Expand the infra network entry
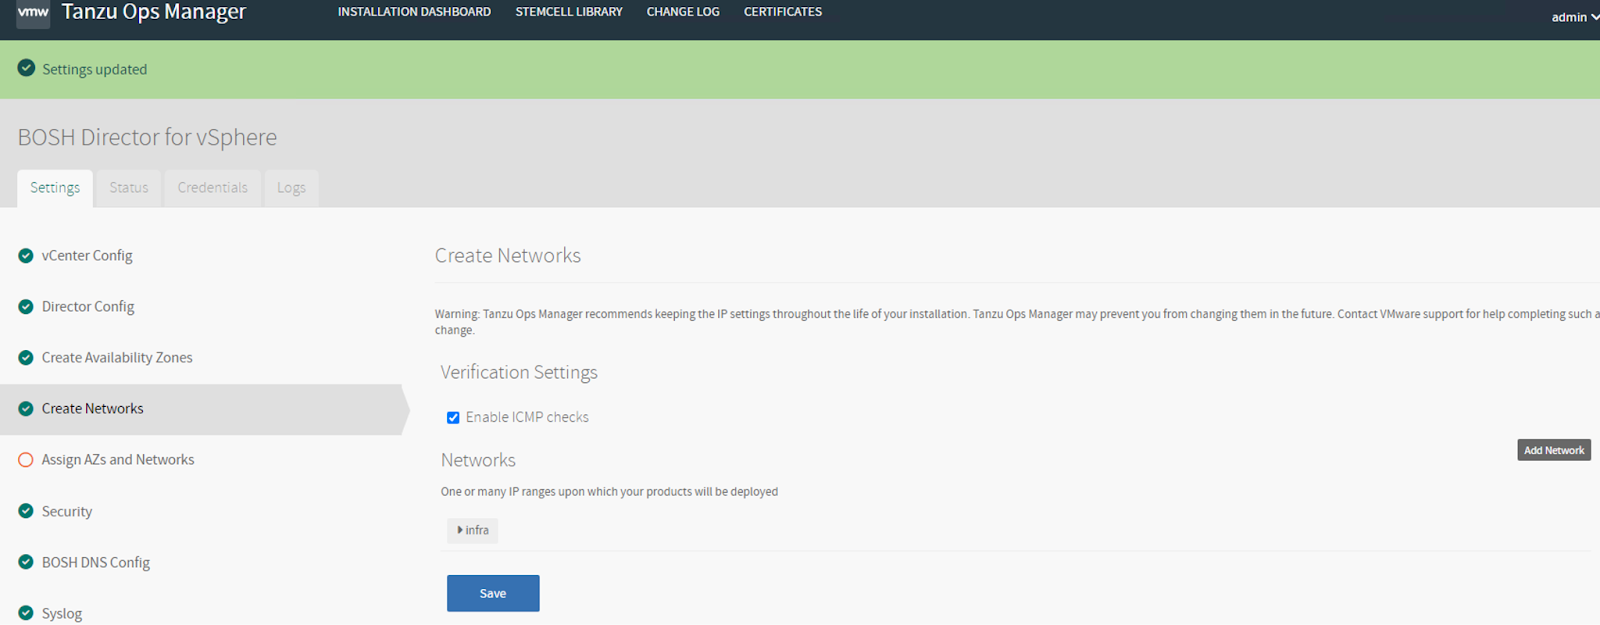The height and width of the screenshot is (625, 1600). 472,530
